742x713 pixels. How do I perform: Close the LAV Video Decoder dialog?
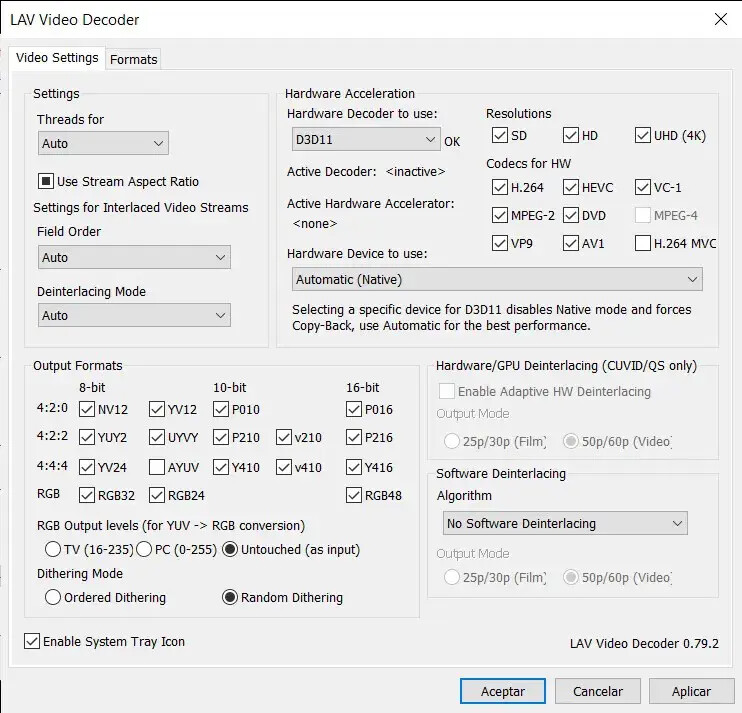pos(720,19)
